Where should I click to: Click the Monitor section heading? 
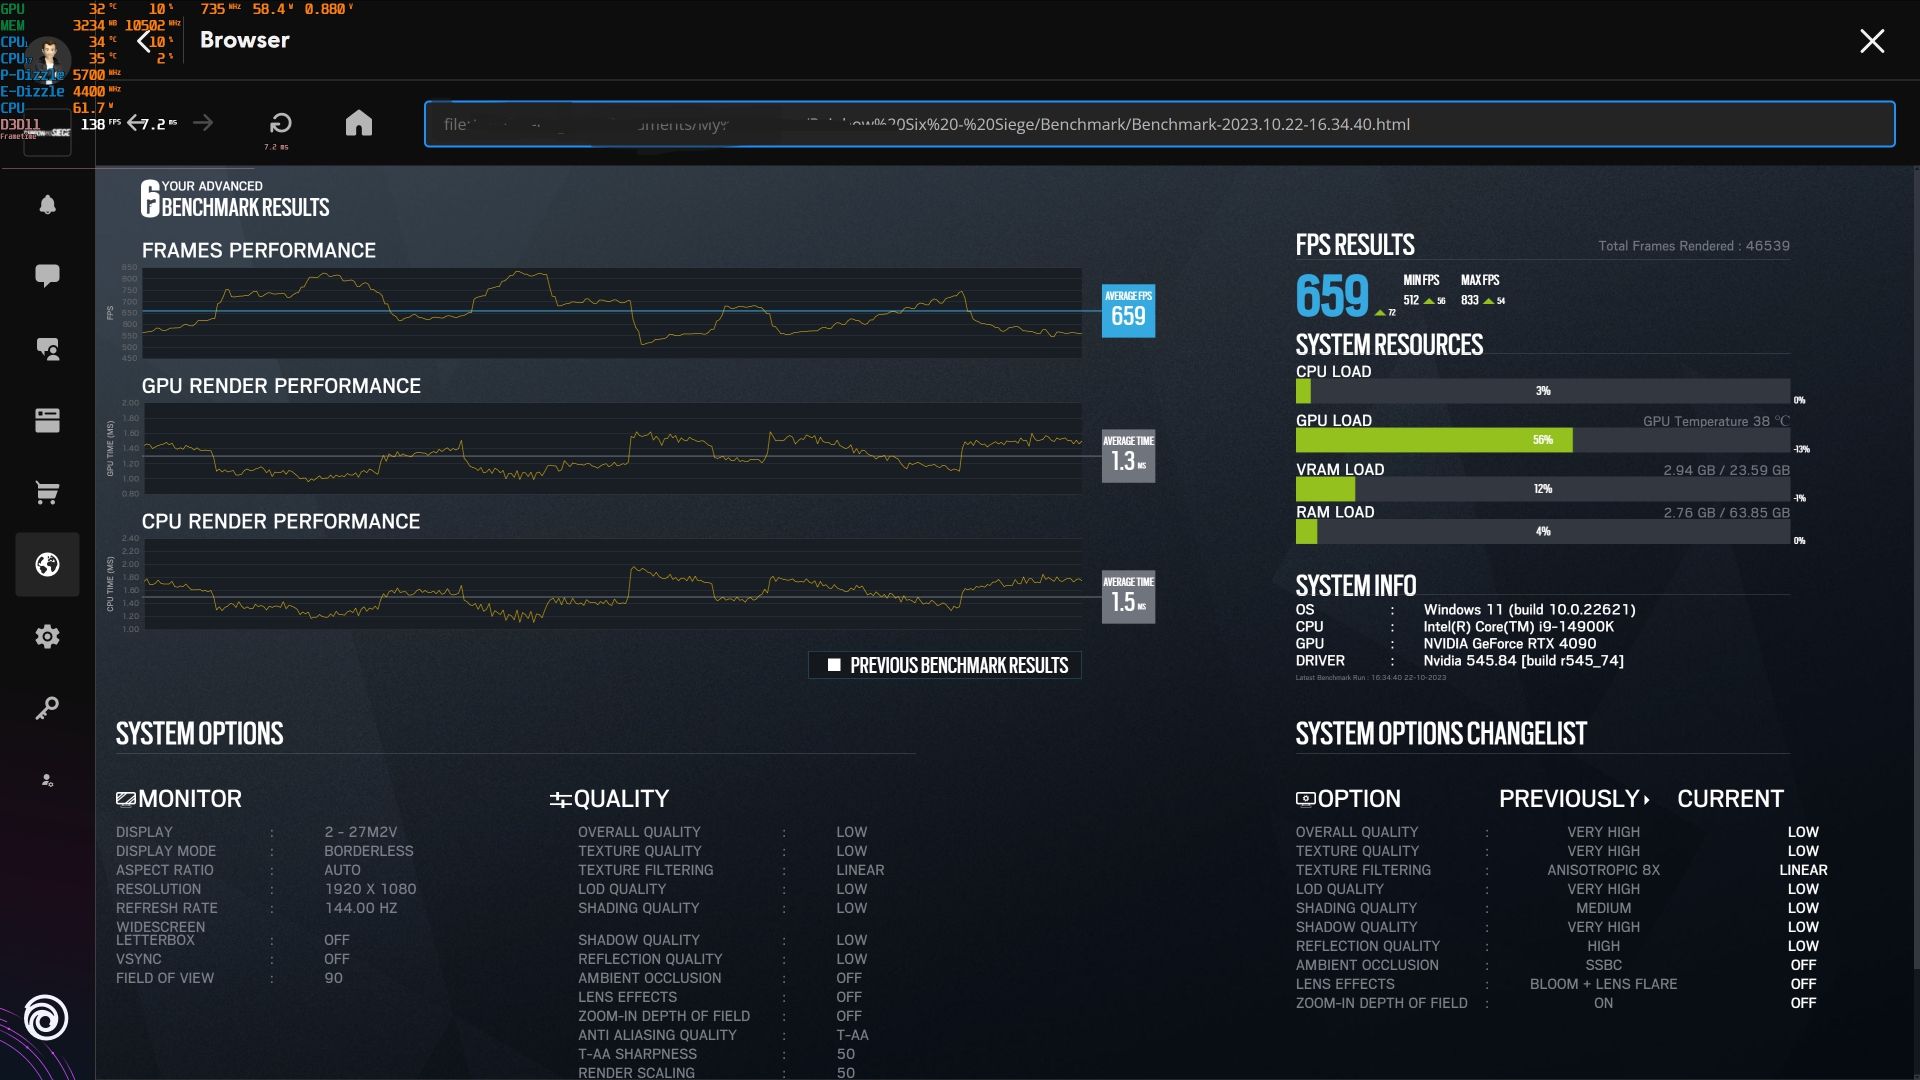(179, 799)
